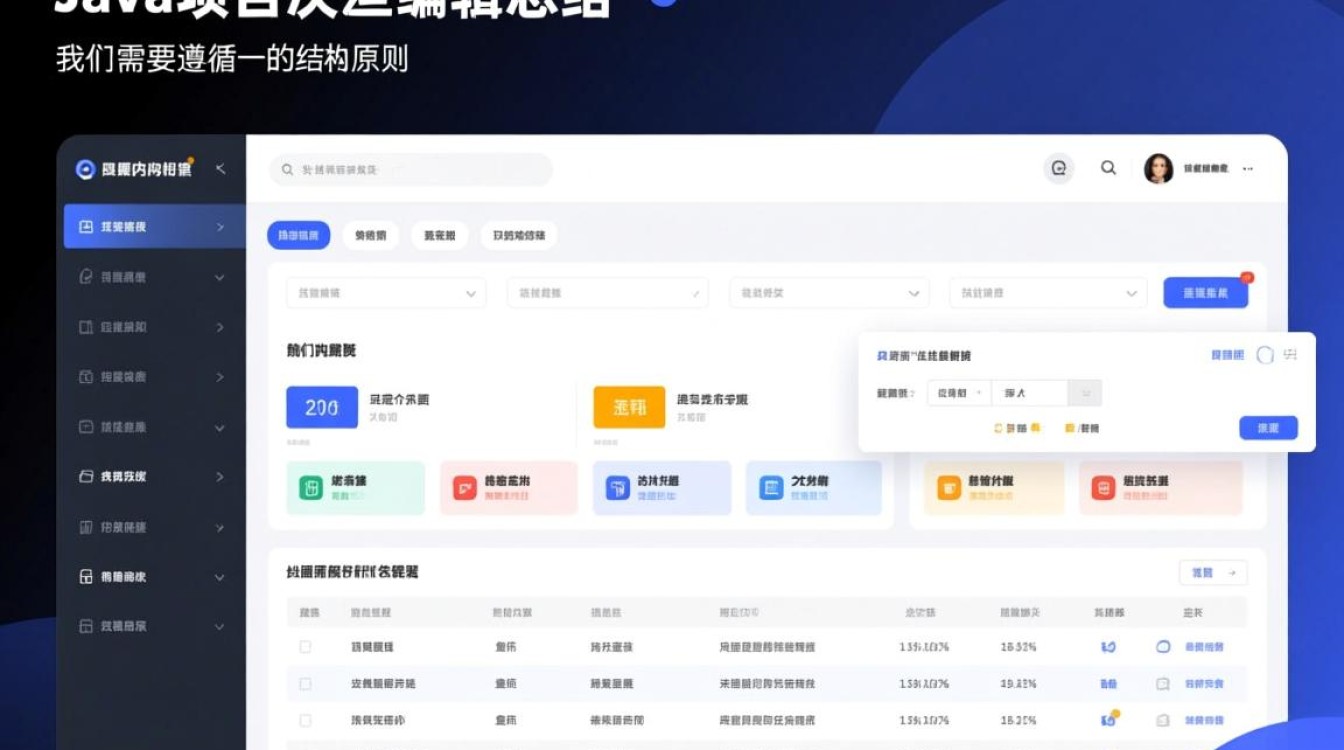This screenshot has width=1344, height=750.
Task: Click the orange briefcase shortcut card icon
Action: click(x=948, y=488)
